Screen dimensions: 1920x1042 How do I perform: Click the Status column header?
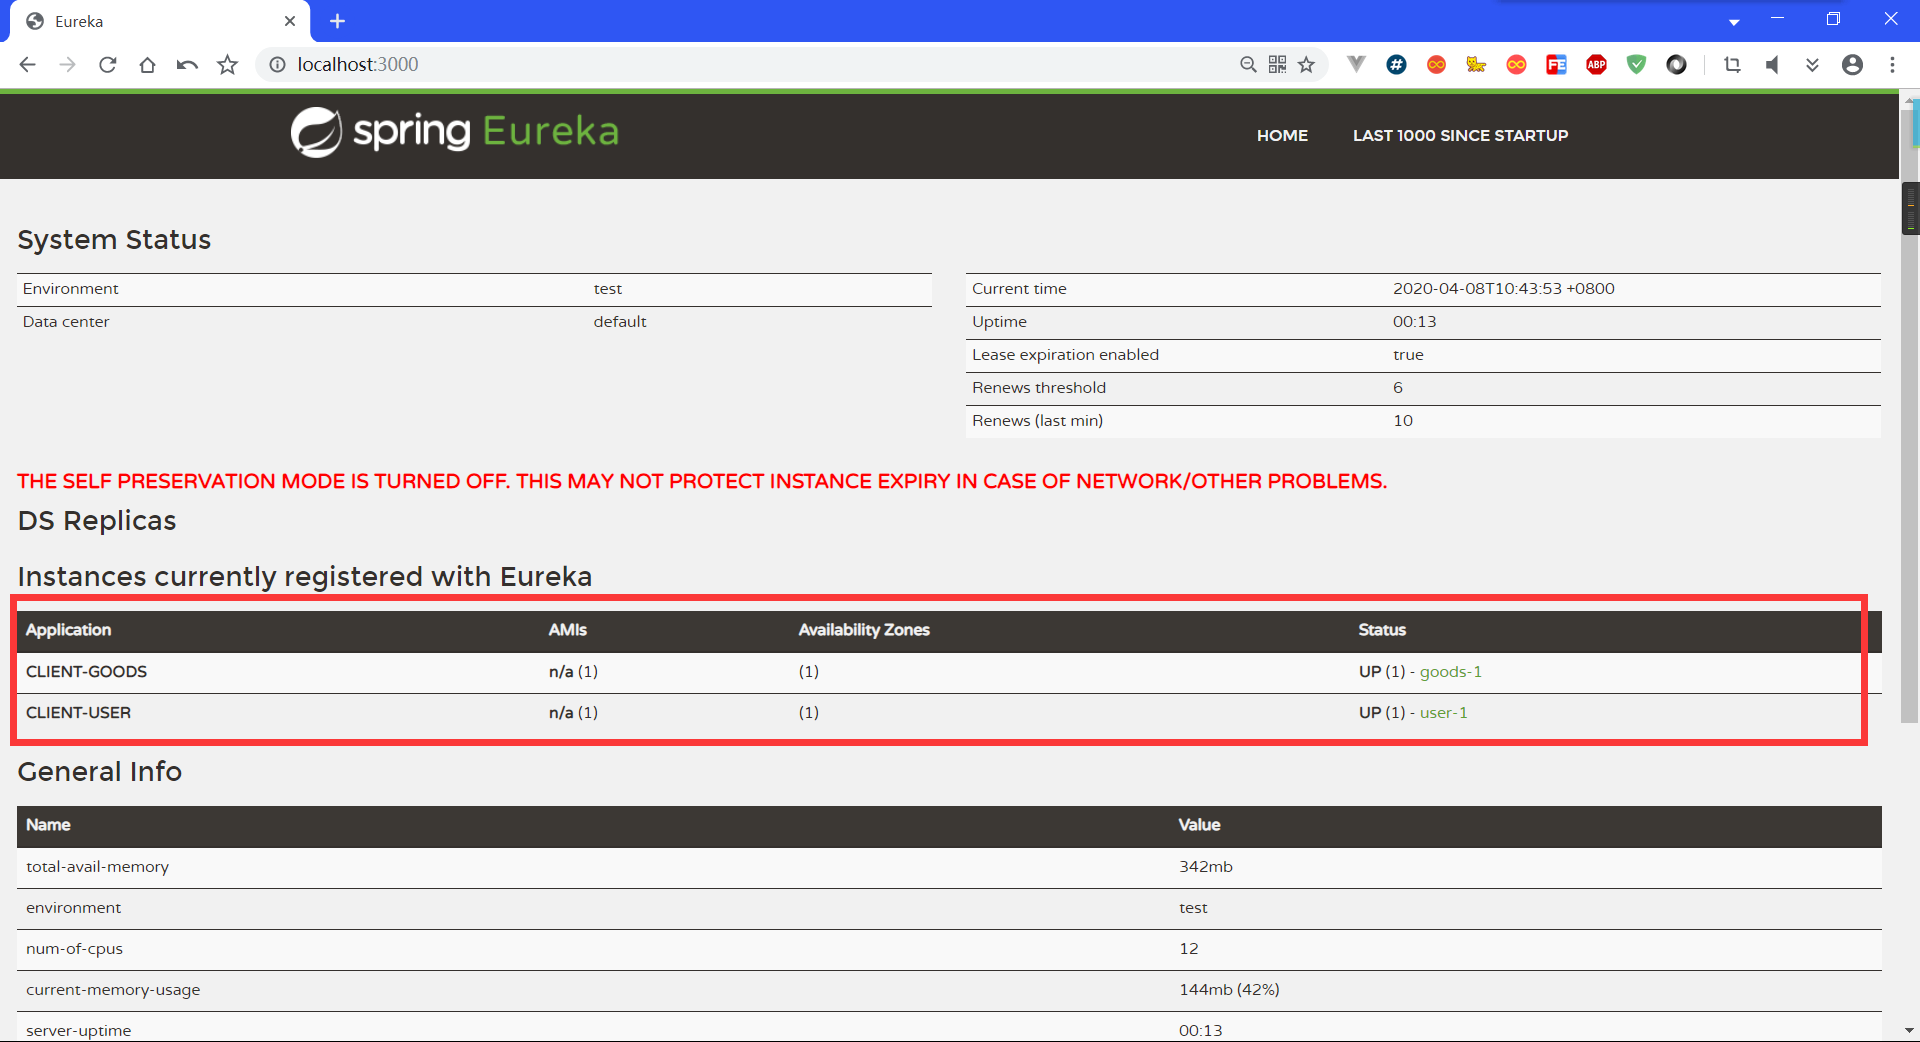point(1382,630)
